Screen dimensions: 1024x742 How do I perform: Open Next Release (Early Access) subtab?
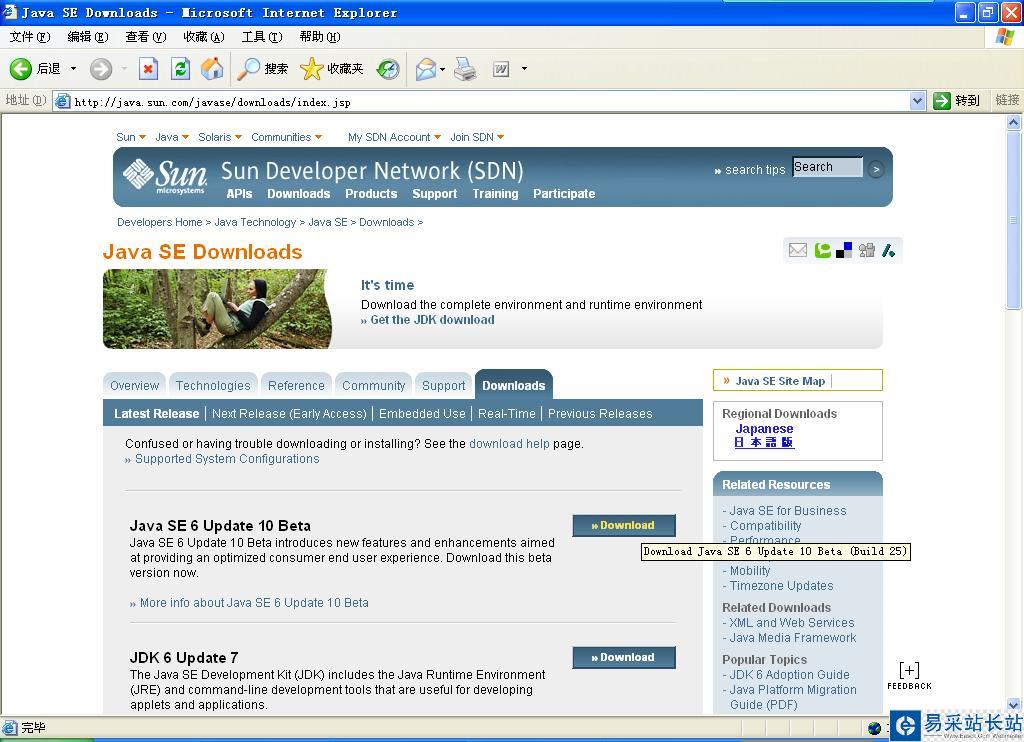[289, 413]
